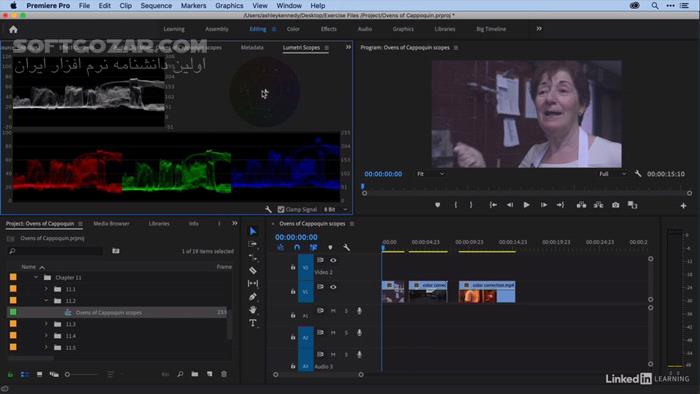Toggle timeline Snap magnet

297,247
